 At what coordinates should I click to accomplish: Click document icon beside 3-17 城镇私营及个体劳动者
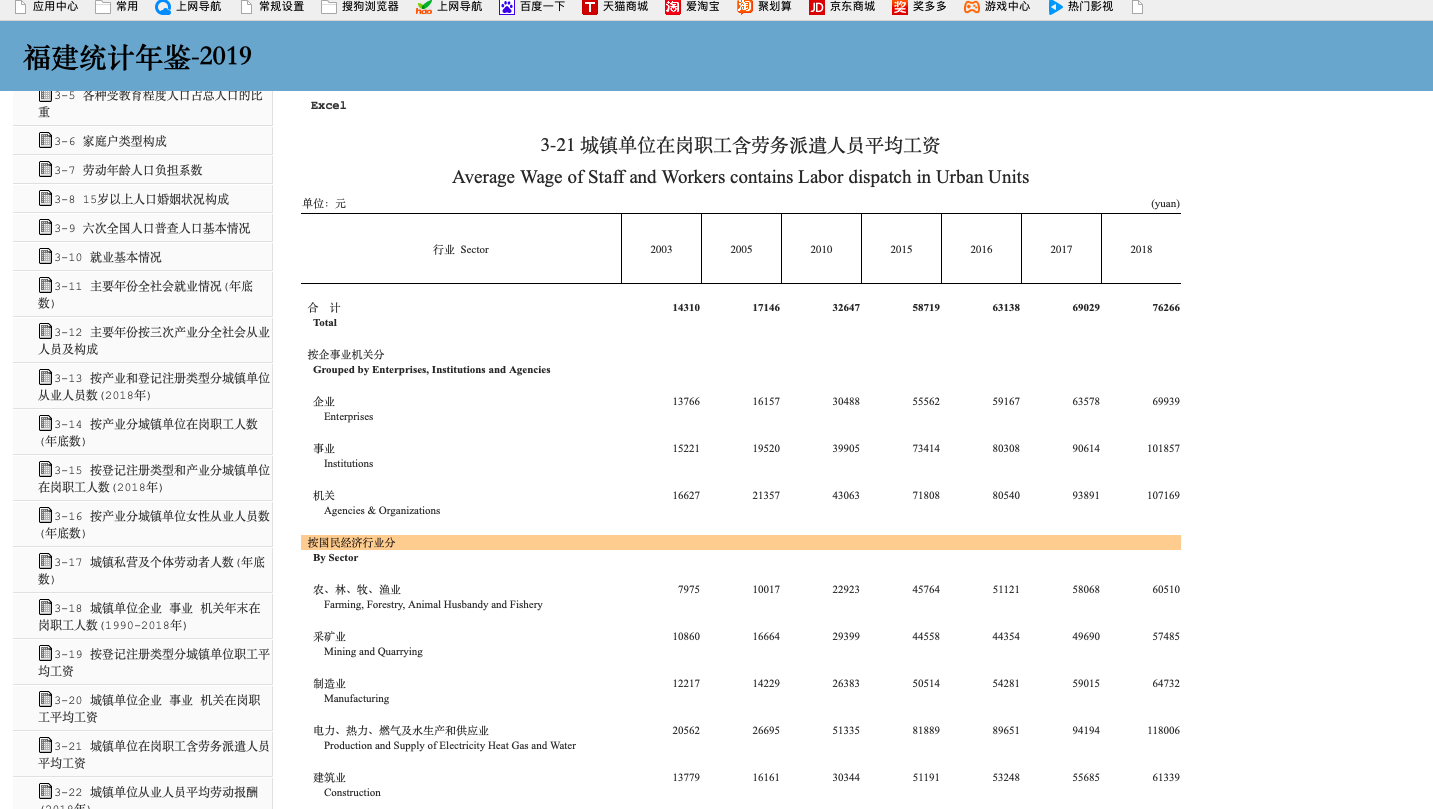coord(45,561)
